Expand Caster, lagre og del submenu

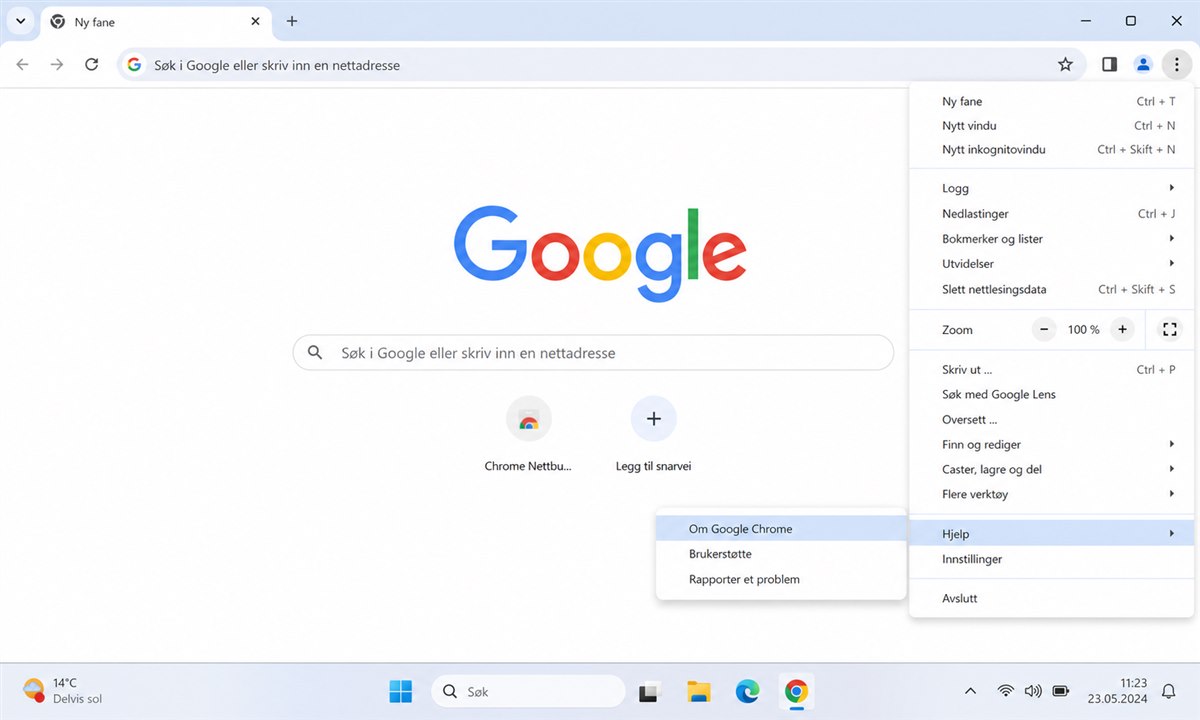[x=1052, y=469]
